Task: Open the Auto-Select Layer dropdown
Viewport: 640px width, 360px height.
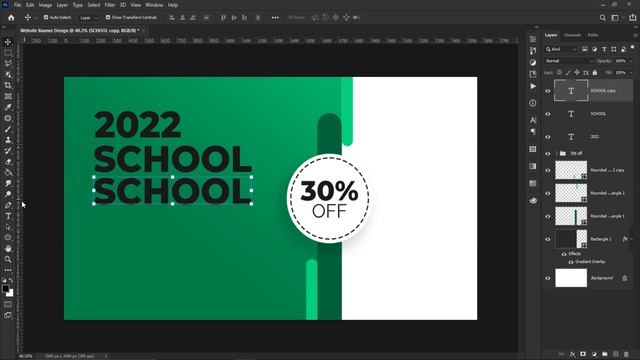Action: (89, 18)
